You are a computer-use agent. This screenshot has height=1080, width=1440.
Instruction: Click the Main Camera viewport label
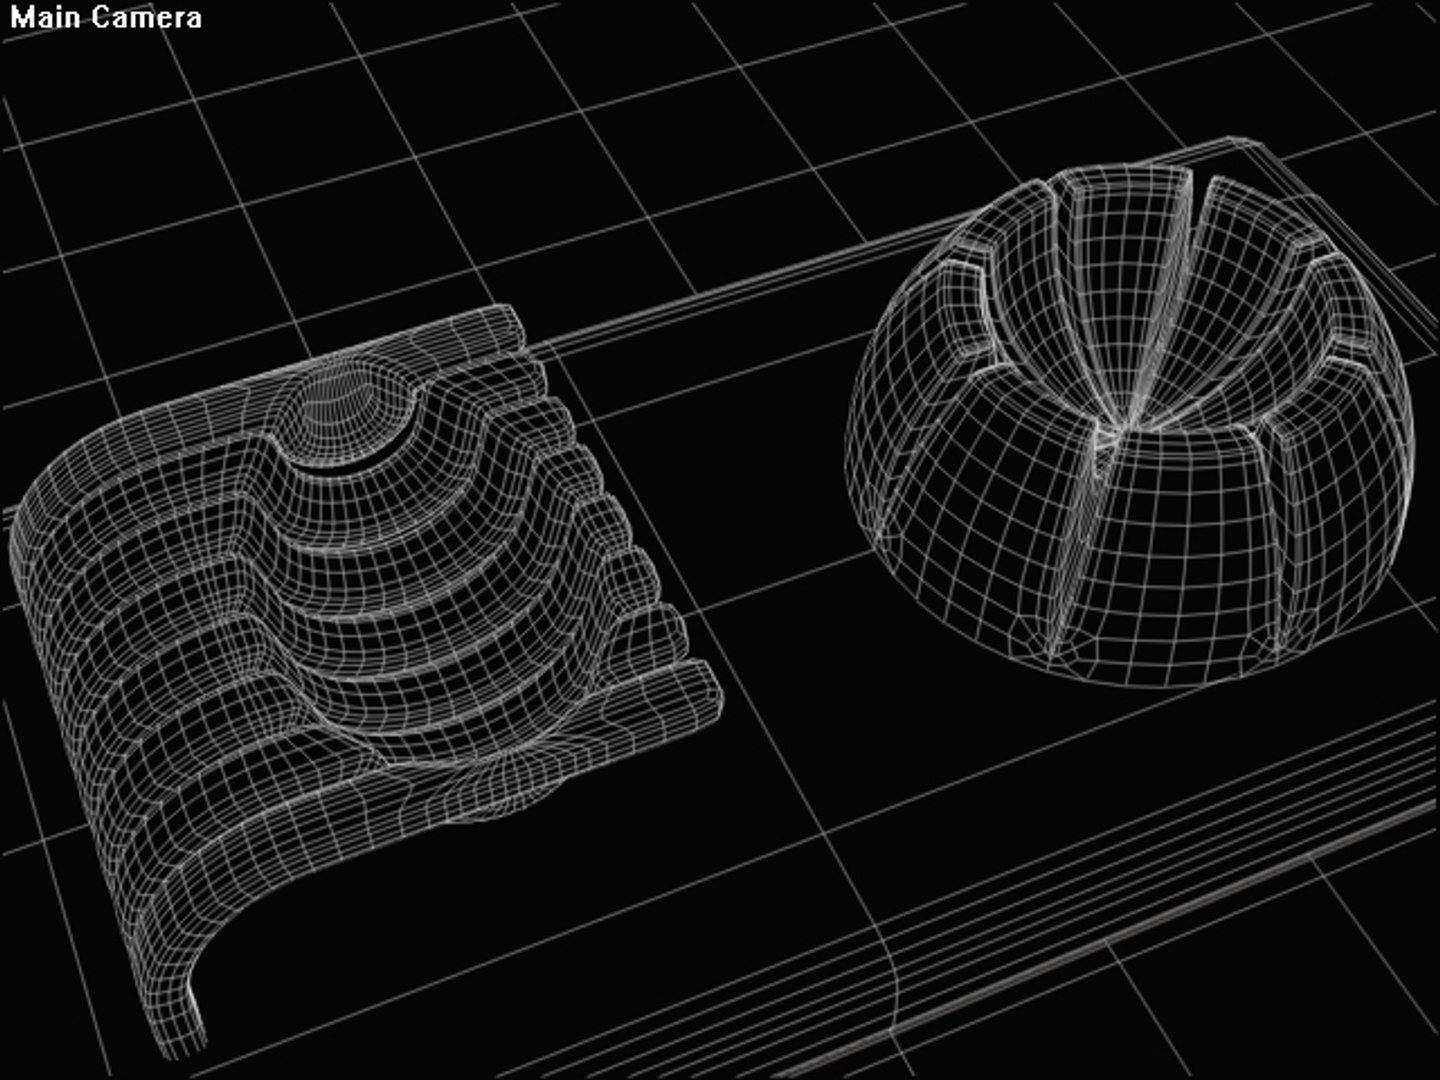pos(106,17)
